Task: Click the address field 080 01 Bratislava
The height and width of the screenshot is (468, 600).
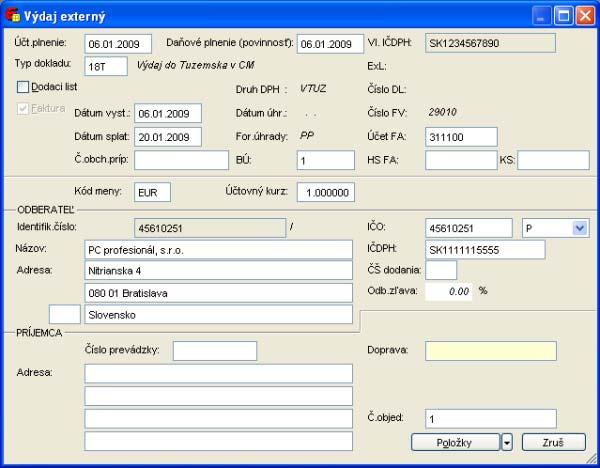Action: click(x=218, y=293)
